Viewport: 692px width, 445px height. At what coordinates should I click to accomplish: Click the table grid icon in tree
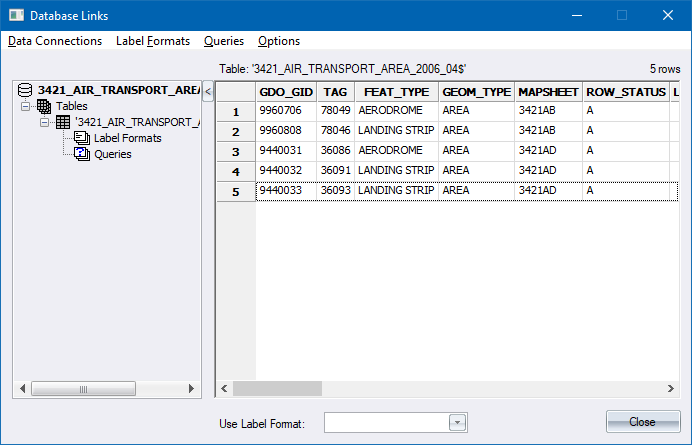(63, 122)
